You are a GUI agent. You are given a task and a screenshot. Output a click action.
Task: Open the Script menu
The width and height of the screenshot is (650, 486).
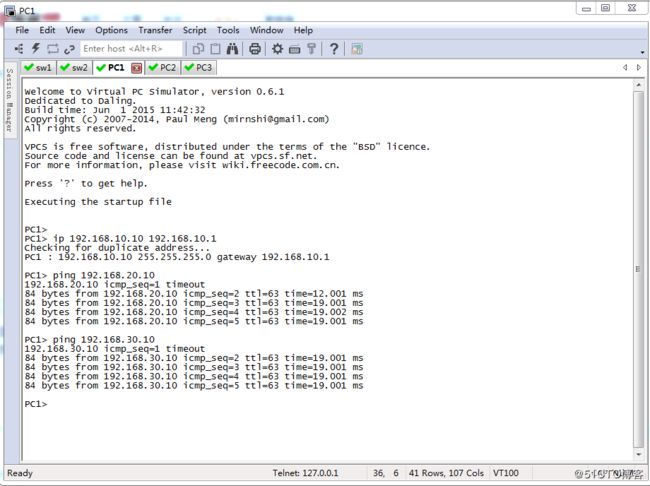point(194,30)
